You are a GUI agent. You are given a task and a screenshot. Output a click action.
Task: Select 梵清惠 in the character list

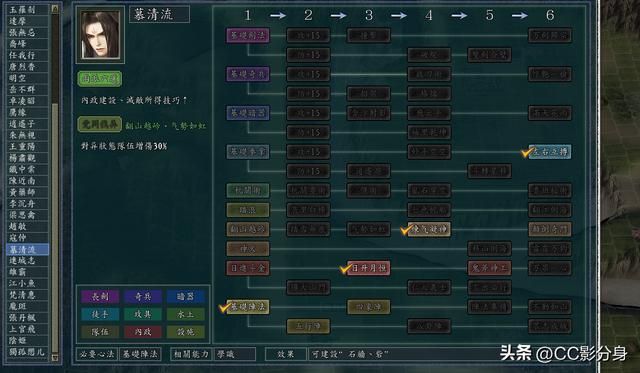[x=27, y=295]
